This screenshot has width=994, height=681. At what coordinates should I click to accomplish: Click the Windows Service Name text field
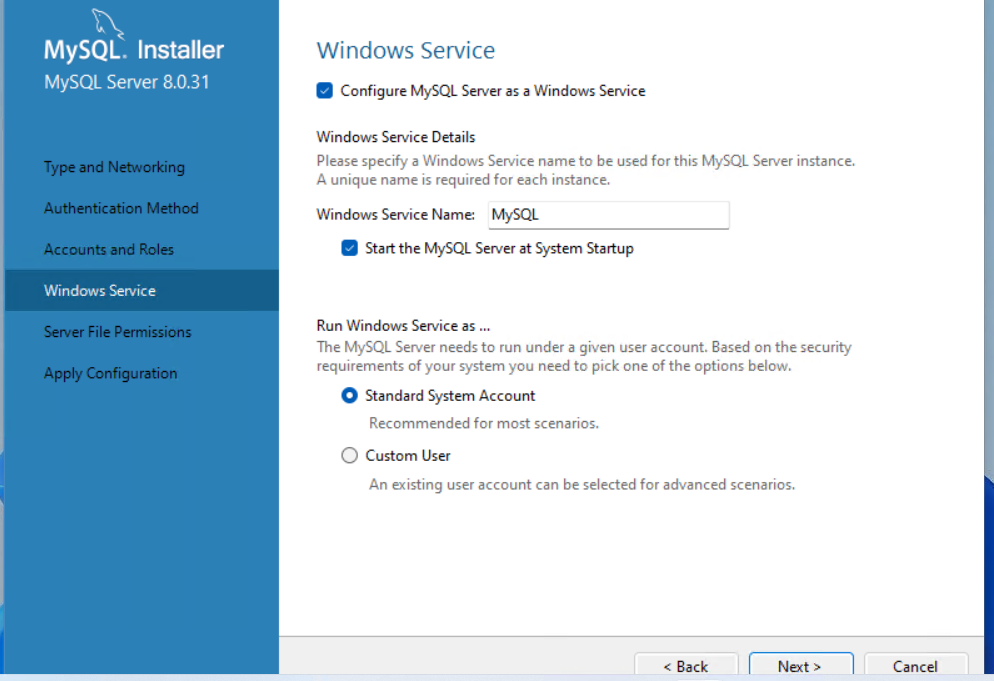click(609, 215)
